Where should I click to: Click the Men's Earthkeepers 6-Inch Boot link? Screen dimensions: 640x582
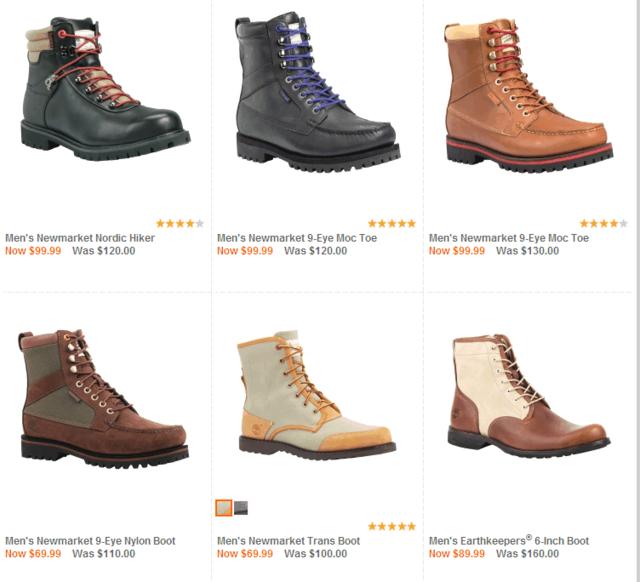click(509, 540)
